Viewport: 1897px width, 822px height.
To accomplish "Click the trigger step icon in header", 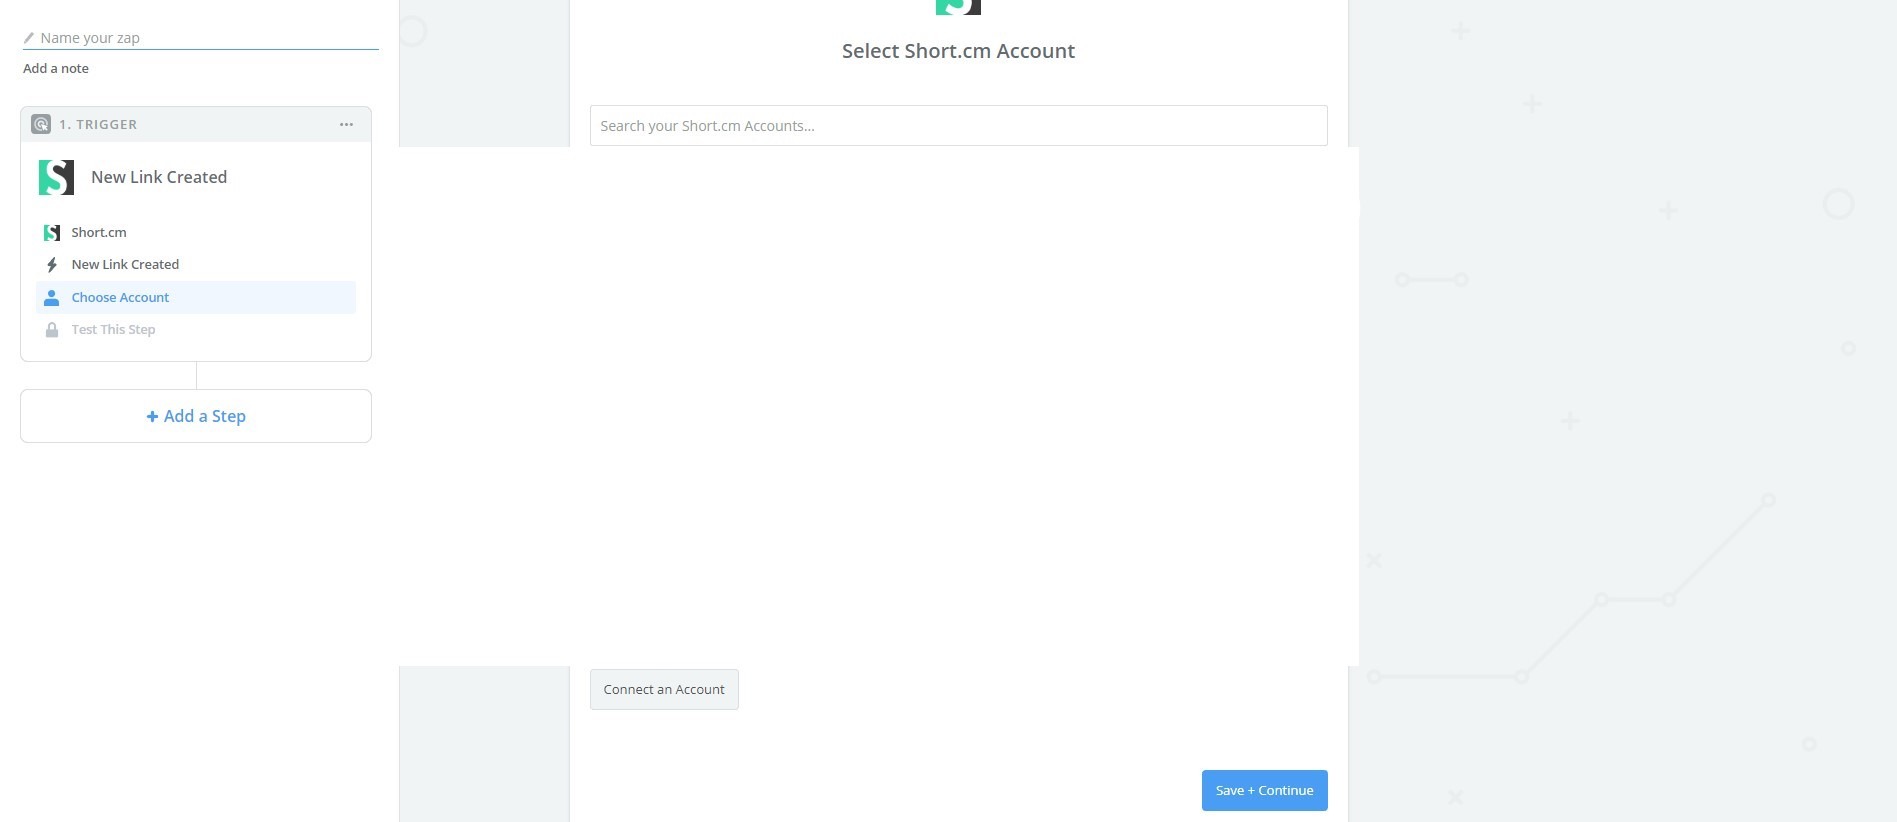I will [41, 124].
